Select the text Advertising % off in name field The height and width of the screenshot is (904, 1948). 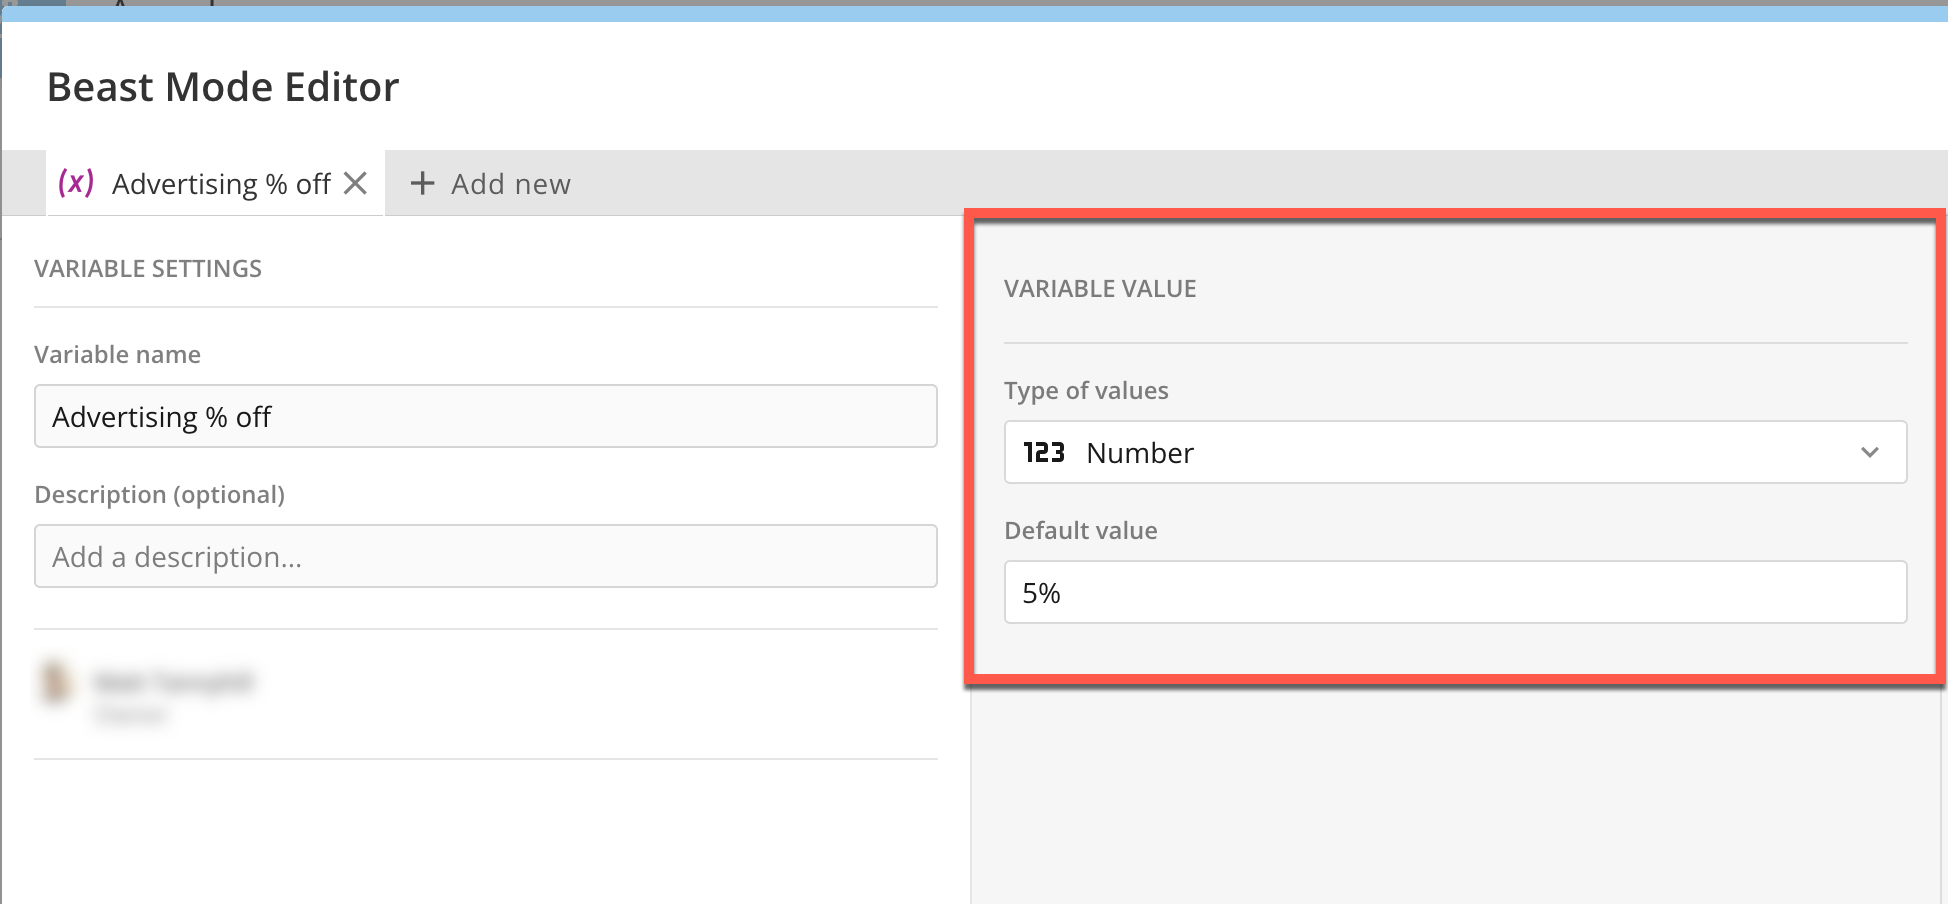tap(161, 416)
